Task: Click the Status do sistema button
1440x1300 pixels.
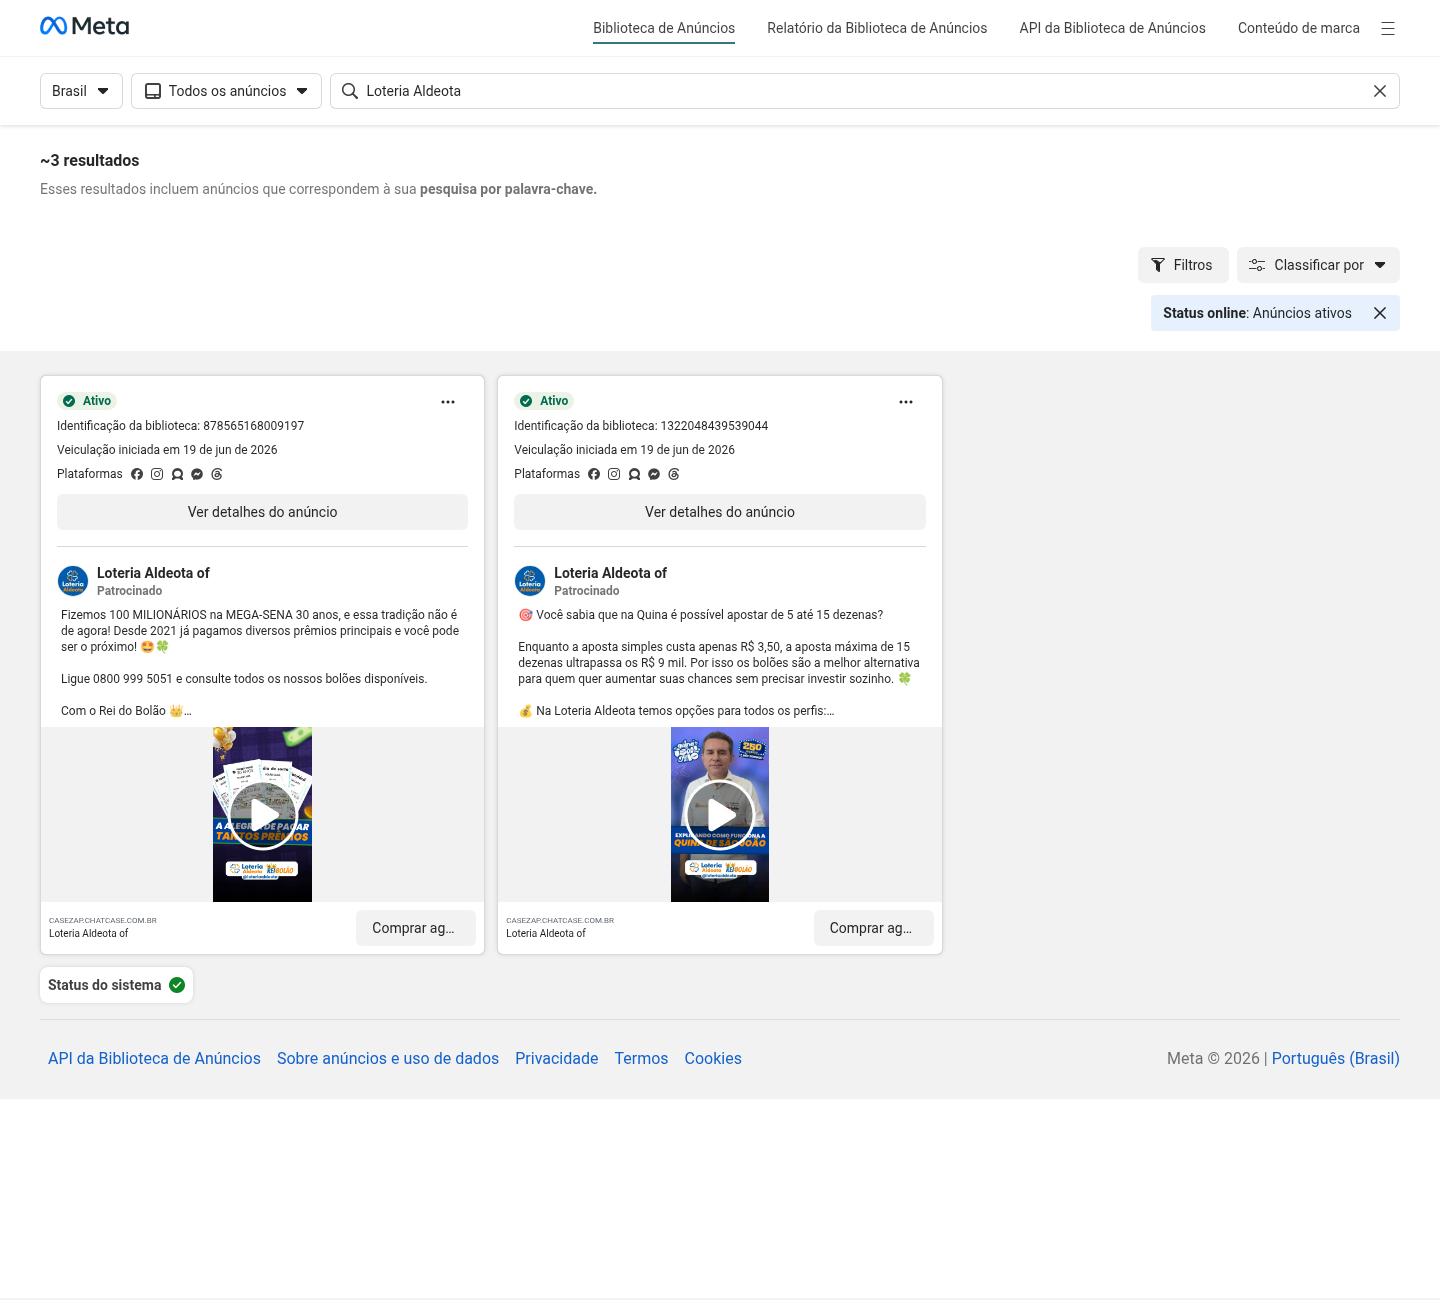Action: coord(116,985)
